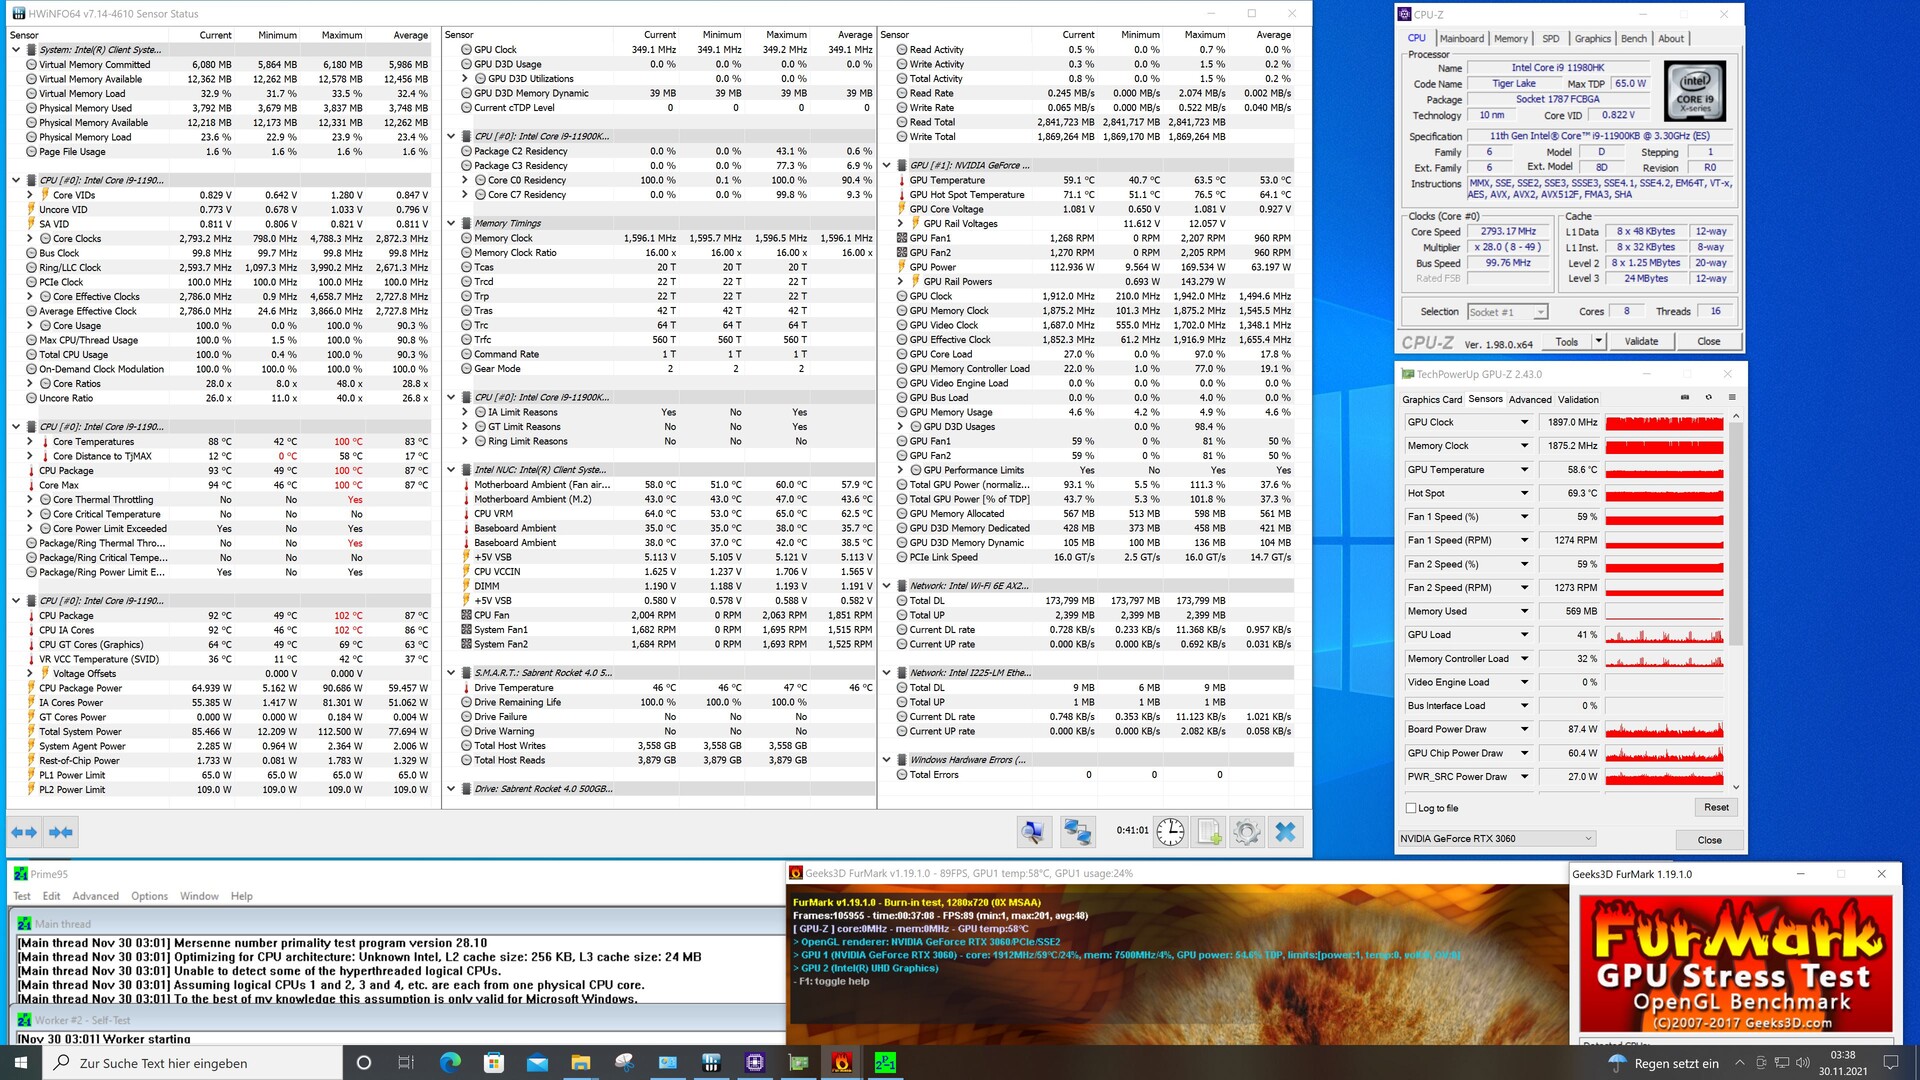This screenshot has width=1920, height=1080.
Task: Click the GPU-Z refresh icon
Action: click(x=1708, y=398)
